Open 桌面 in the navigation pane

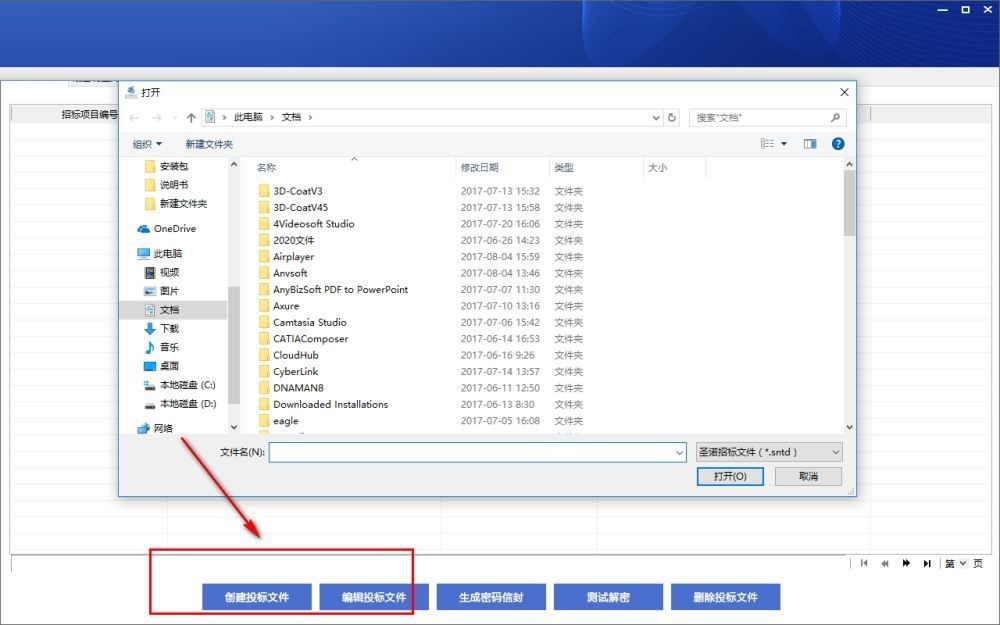162,366
